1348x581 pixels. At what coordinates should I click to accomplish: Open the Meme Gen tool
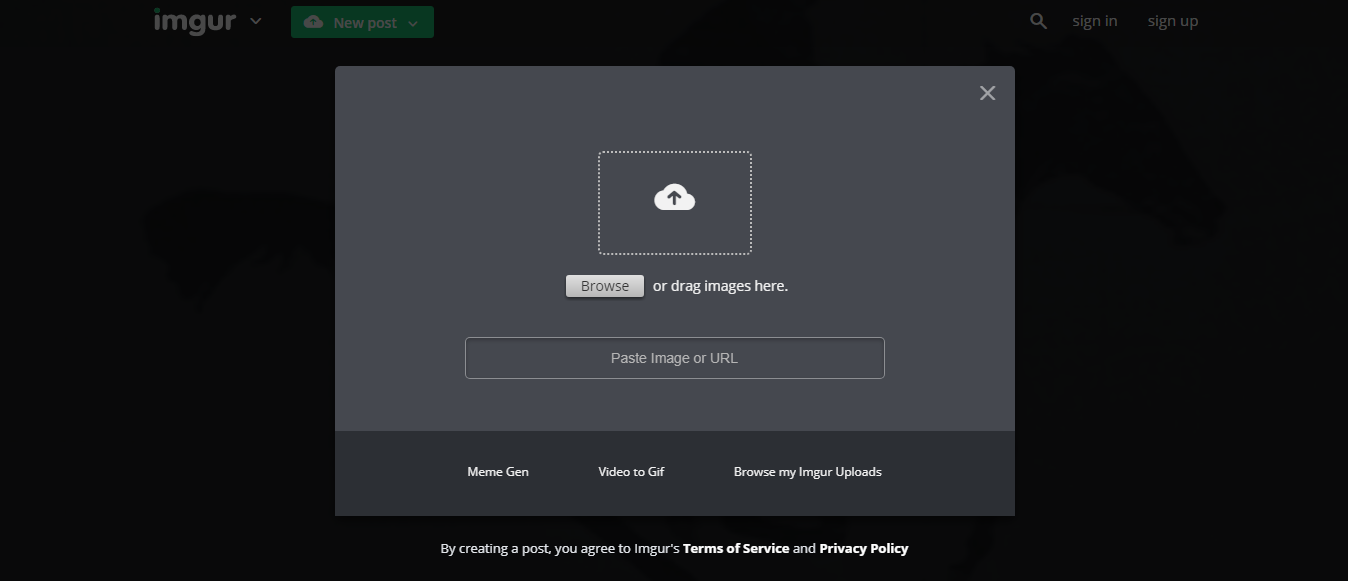point(497,471)
